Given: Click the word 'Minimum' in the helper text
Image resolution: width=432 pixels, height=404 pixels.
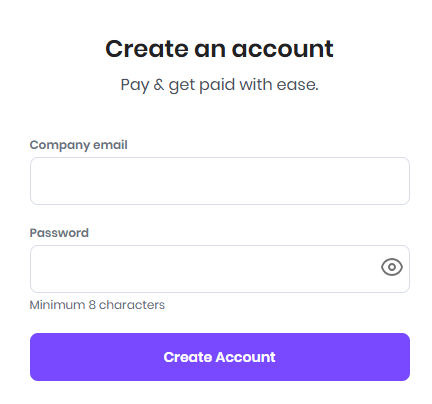Looking at the screenshot, I should tap(57, 305).
